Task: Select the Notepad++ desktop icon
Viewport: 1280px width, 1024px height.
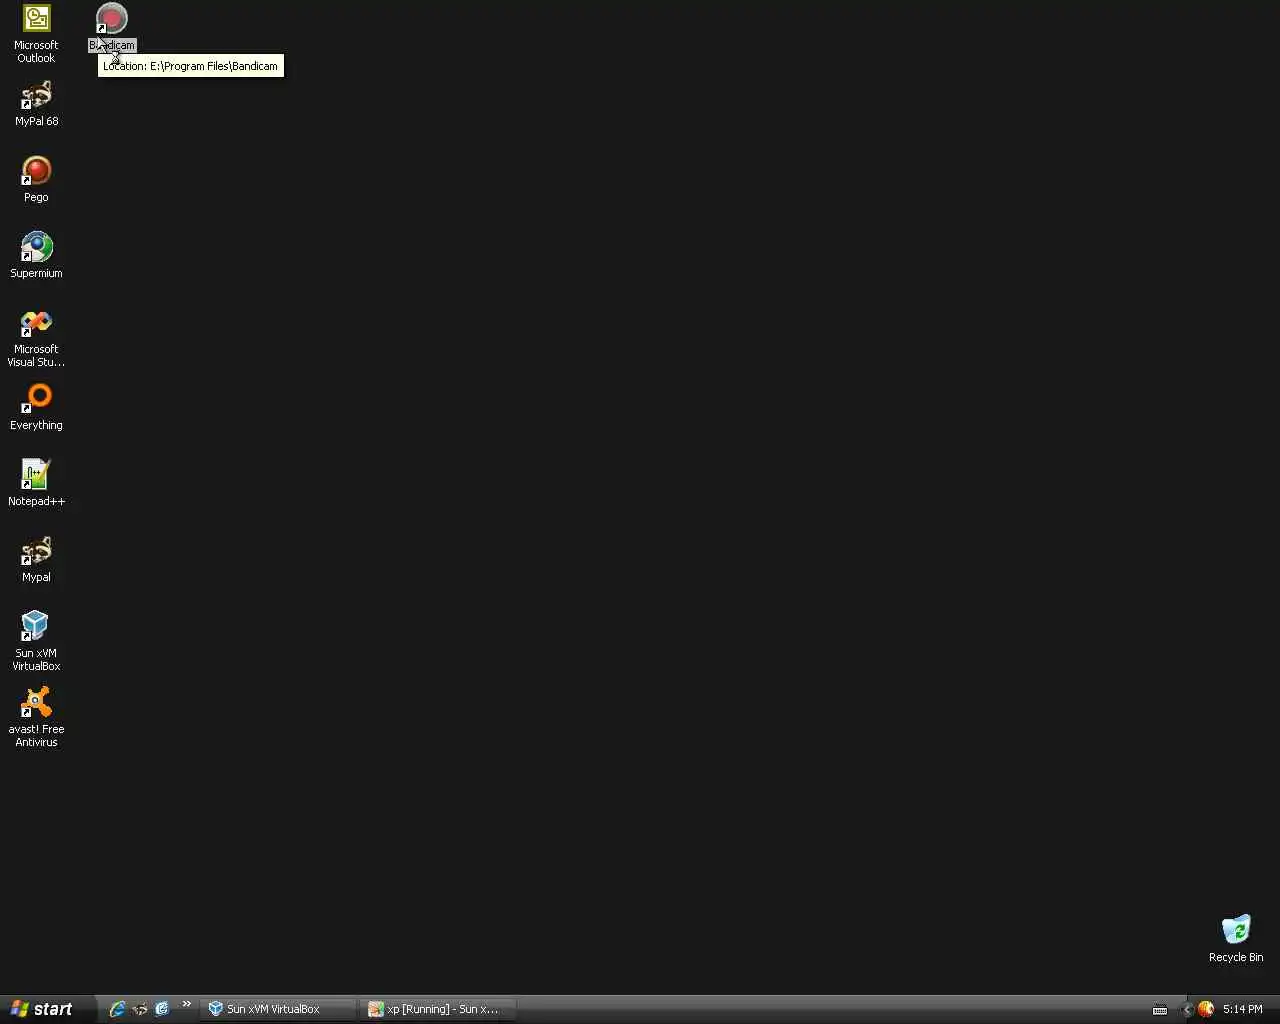Action: pos(36,483)
